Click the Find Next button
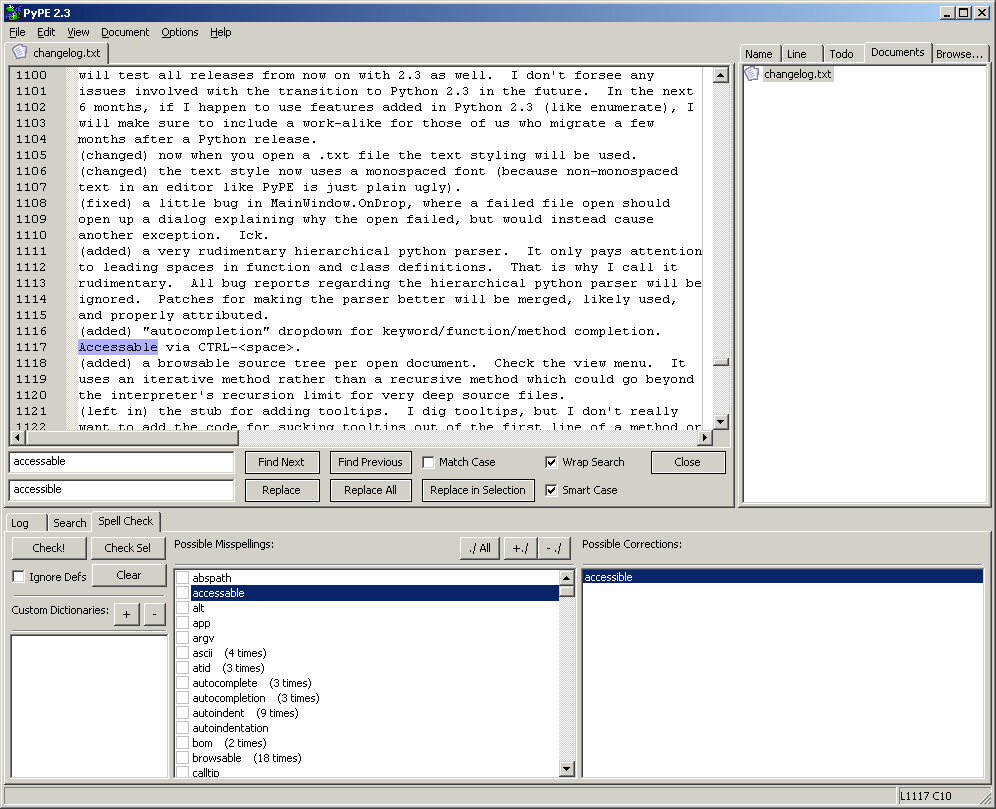 pos(281,462)
